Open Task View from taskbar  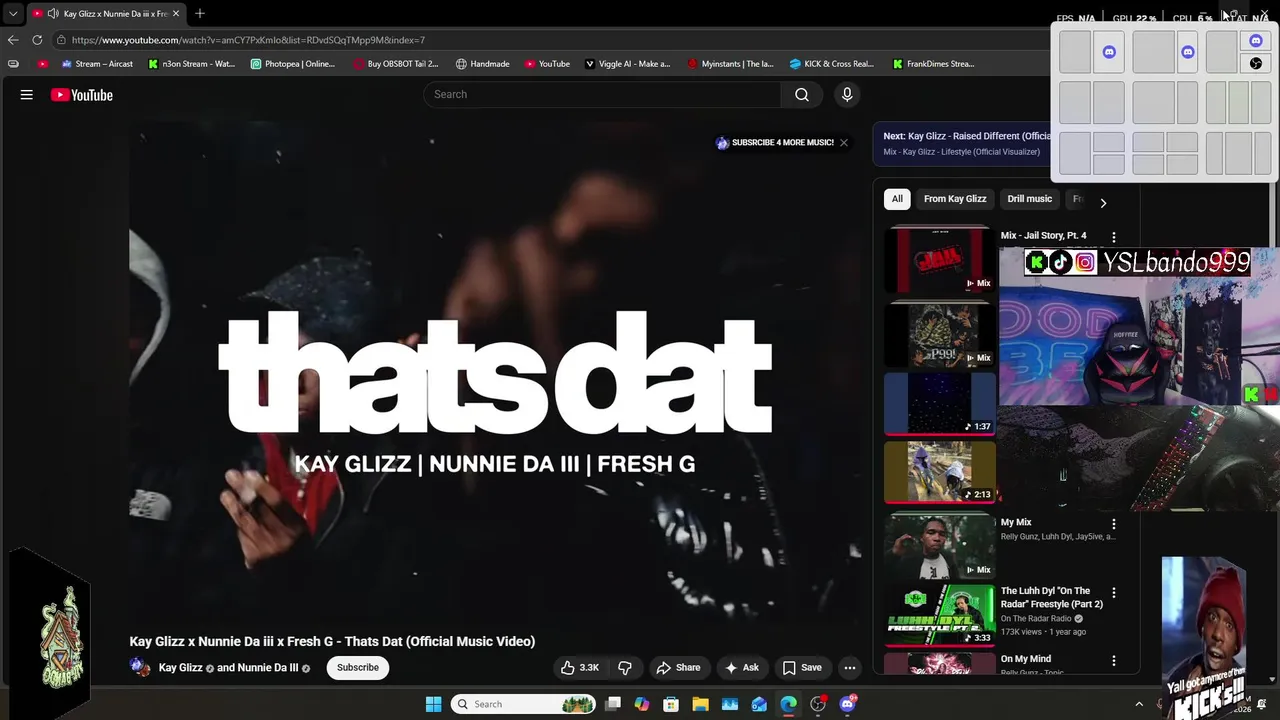pyautogui.click(x=613, y=704)
